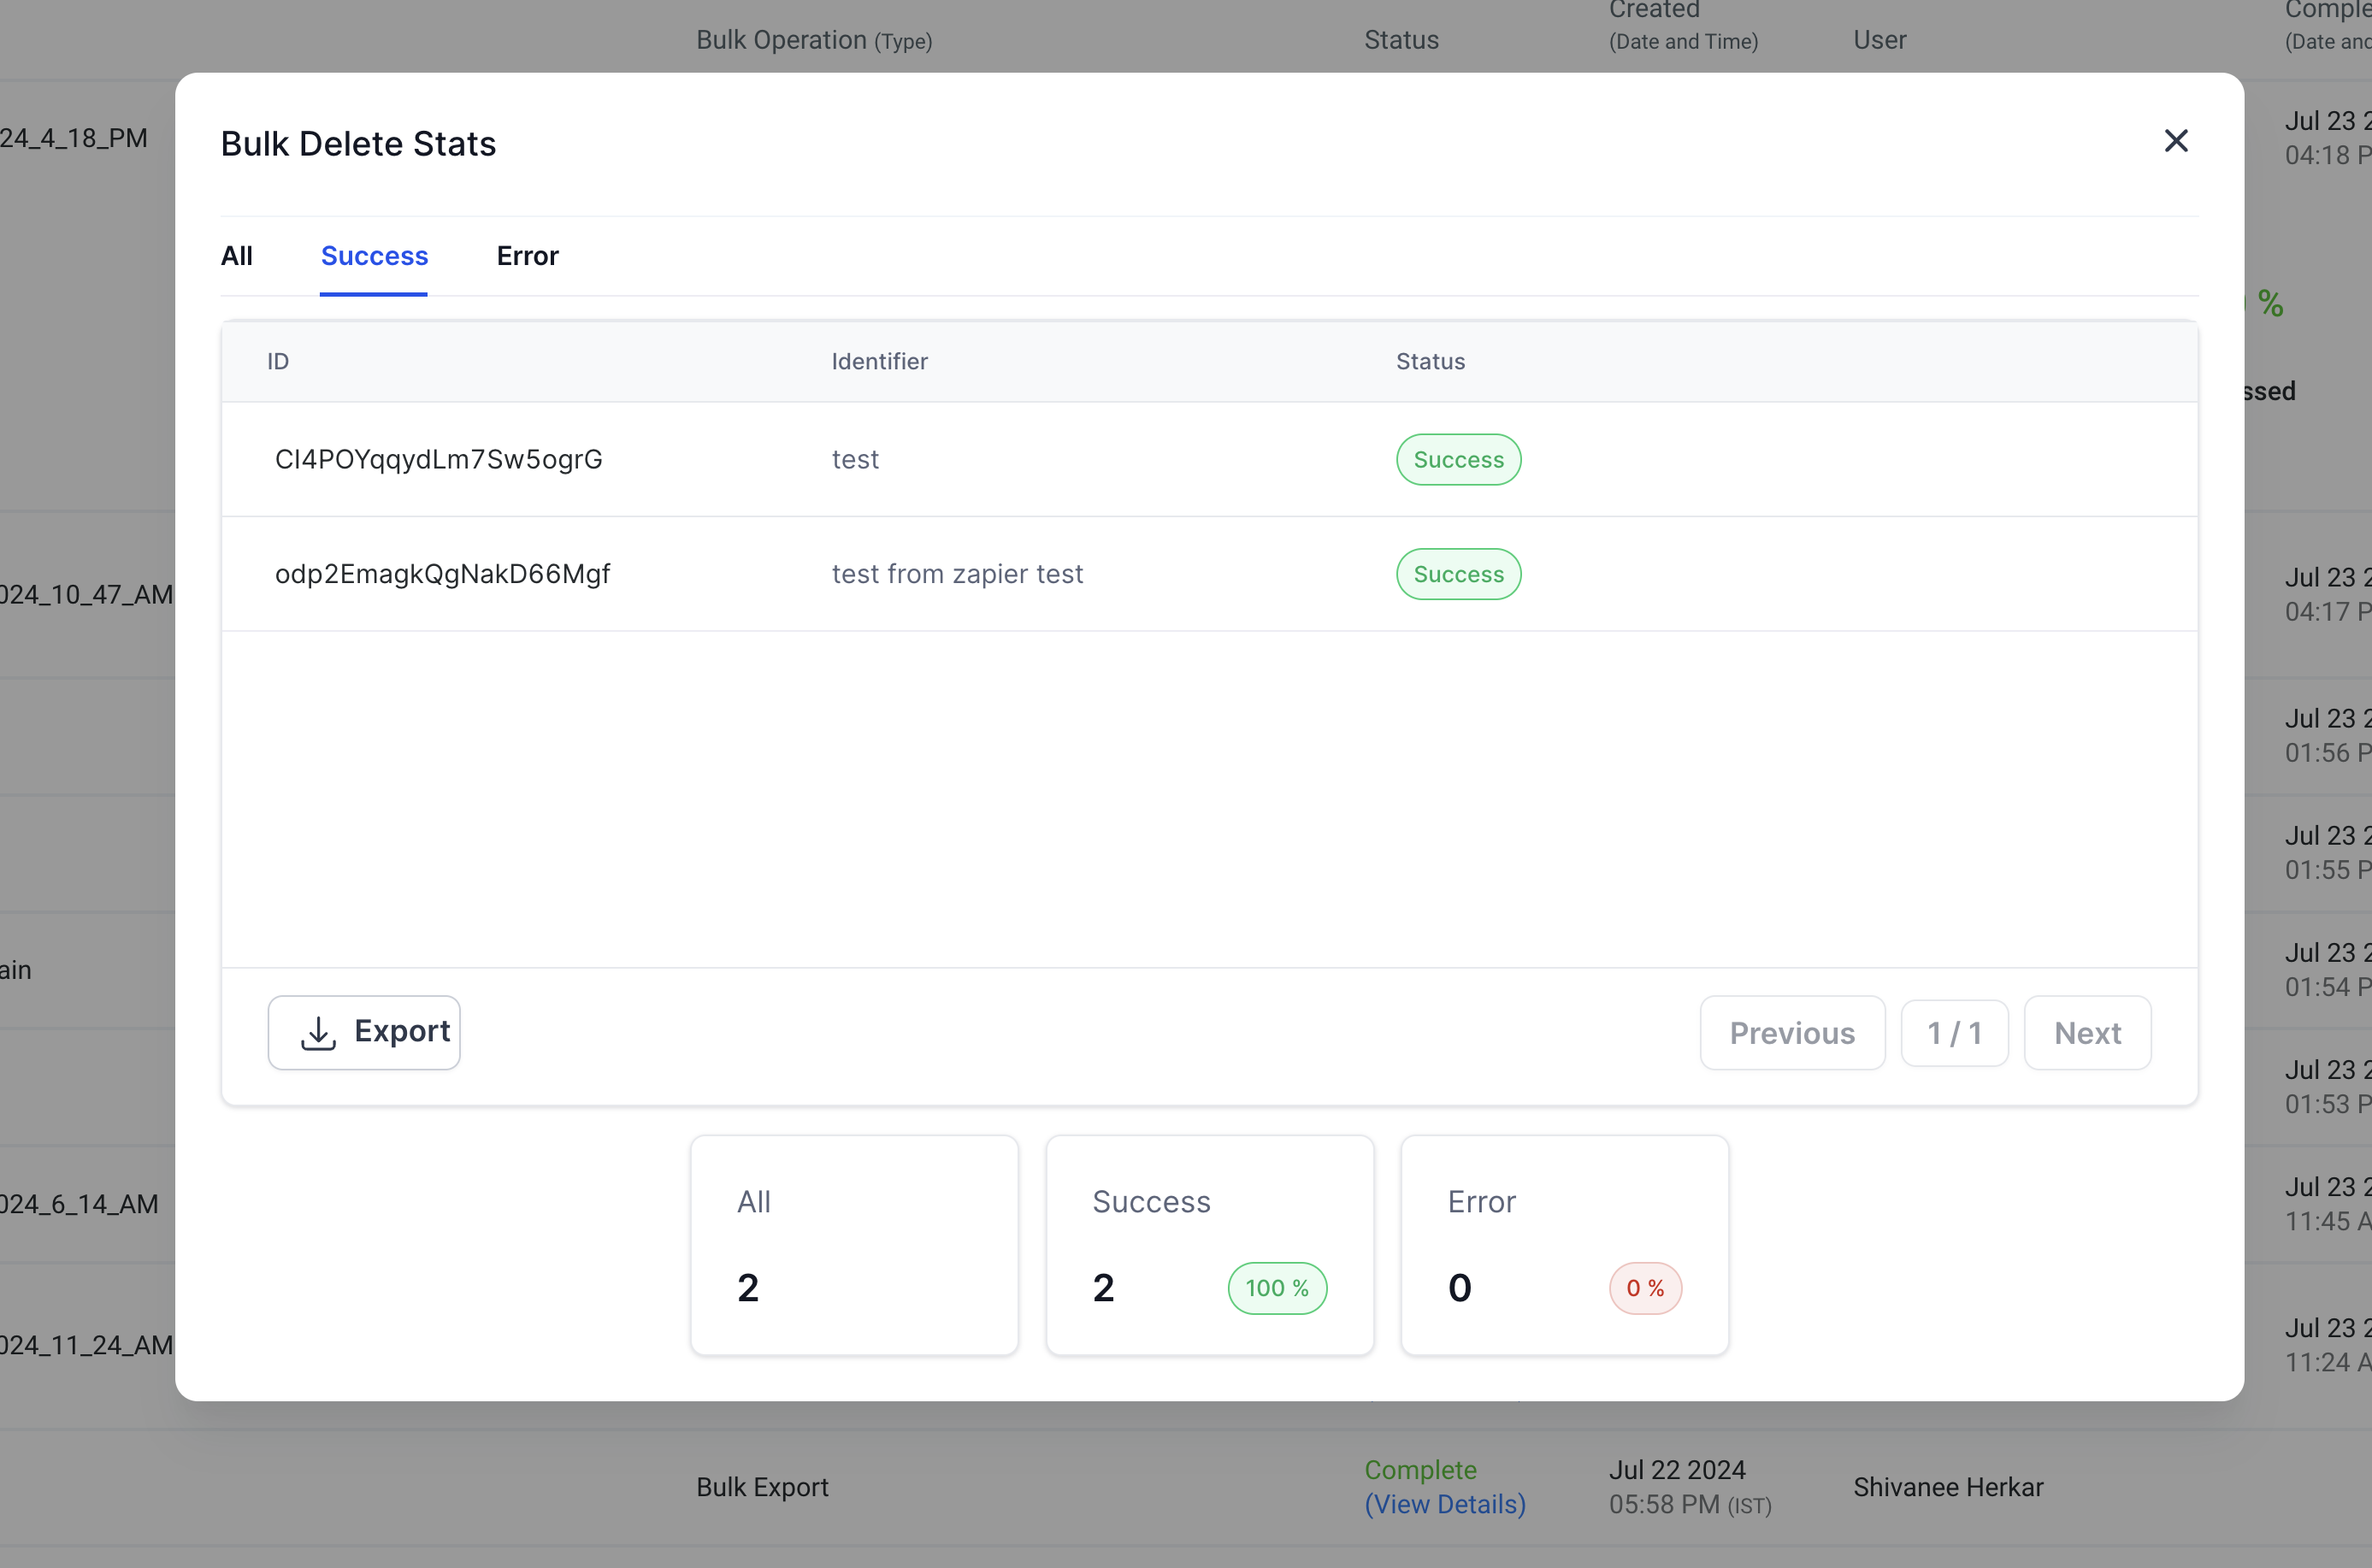2372x1568 pixels.
Task: Click Success badge in second row
Action: [x=1457, y=574]
